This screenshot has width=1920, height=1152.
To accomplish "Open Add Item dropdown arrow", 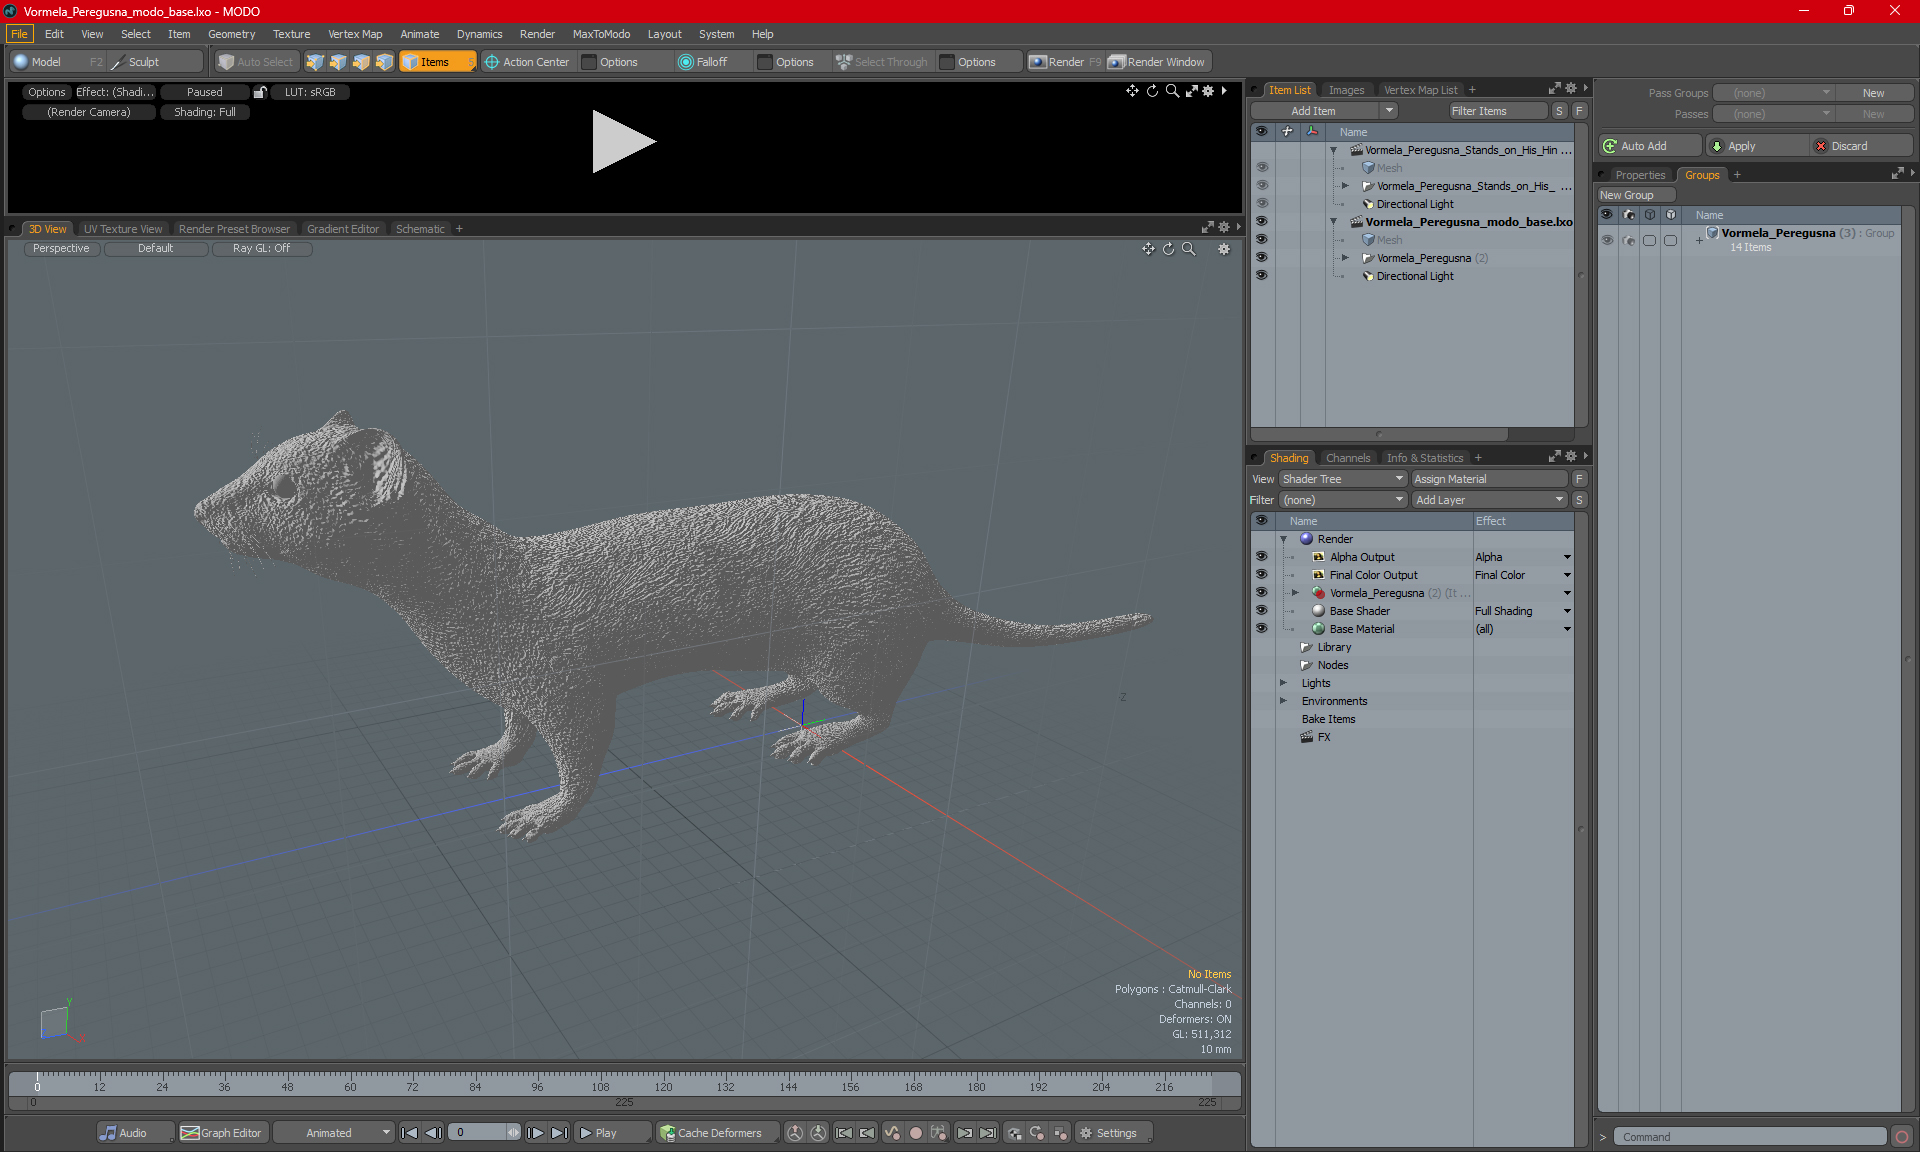I will (1389, 111).
